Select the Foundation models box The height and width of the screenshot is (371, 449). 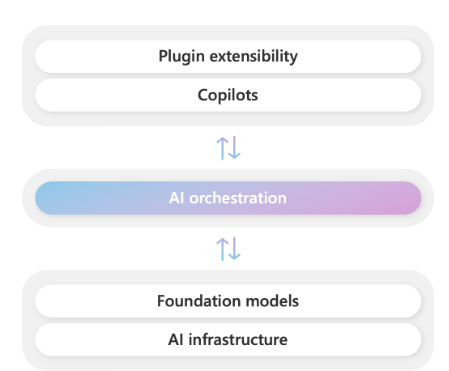228,301
